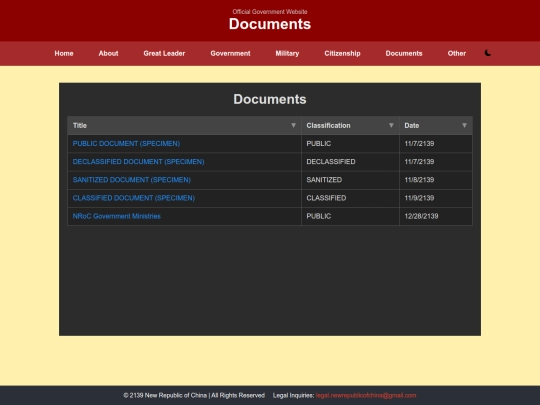This screenshot has width=540, height=405.
Task: Sort by Title column arrow
Action: (x=293, y=125)
